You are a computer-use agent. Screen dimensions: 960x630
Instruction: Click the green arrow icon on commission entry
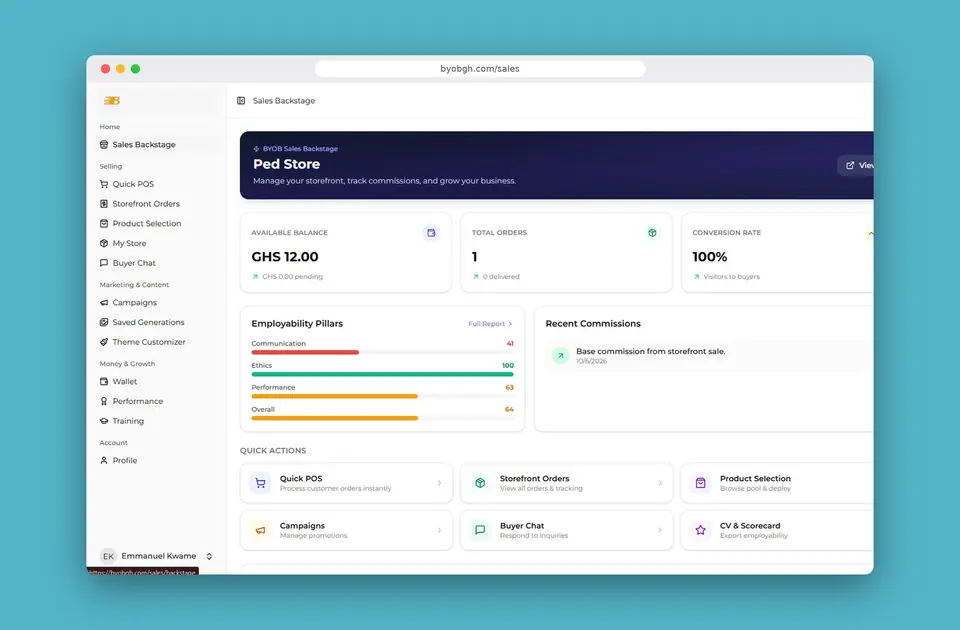click(x=560, y=356)
